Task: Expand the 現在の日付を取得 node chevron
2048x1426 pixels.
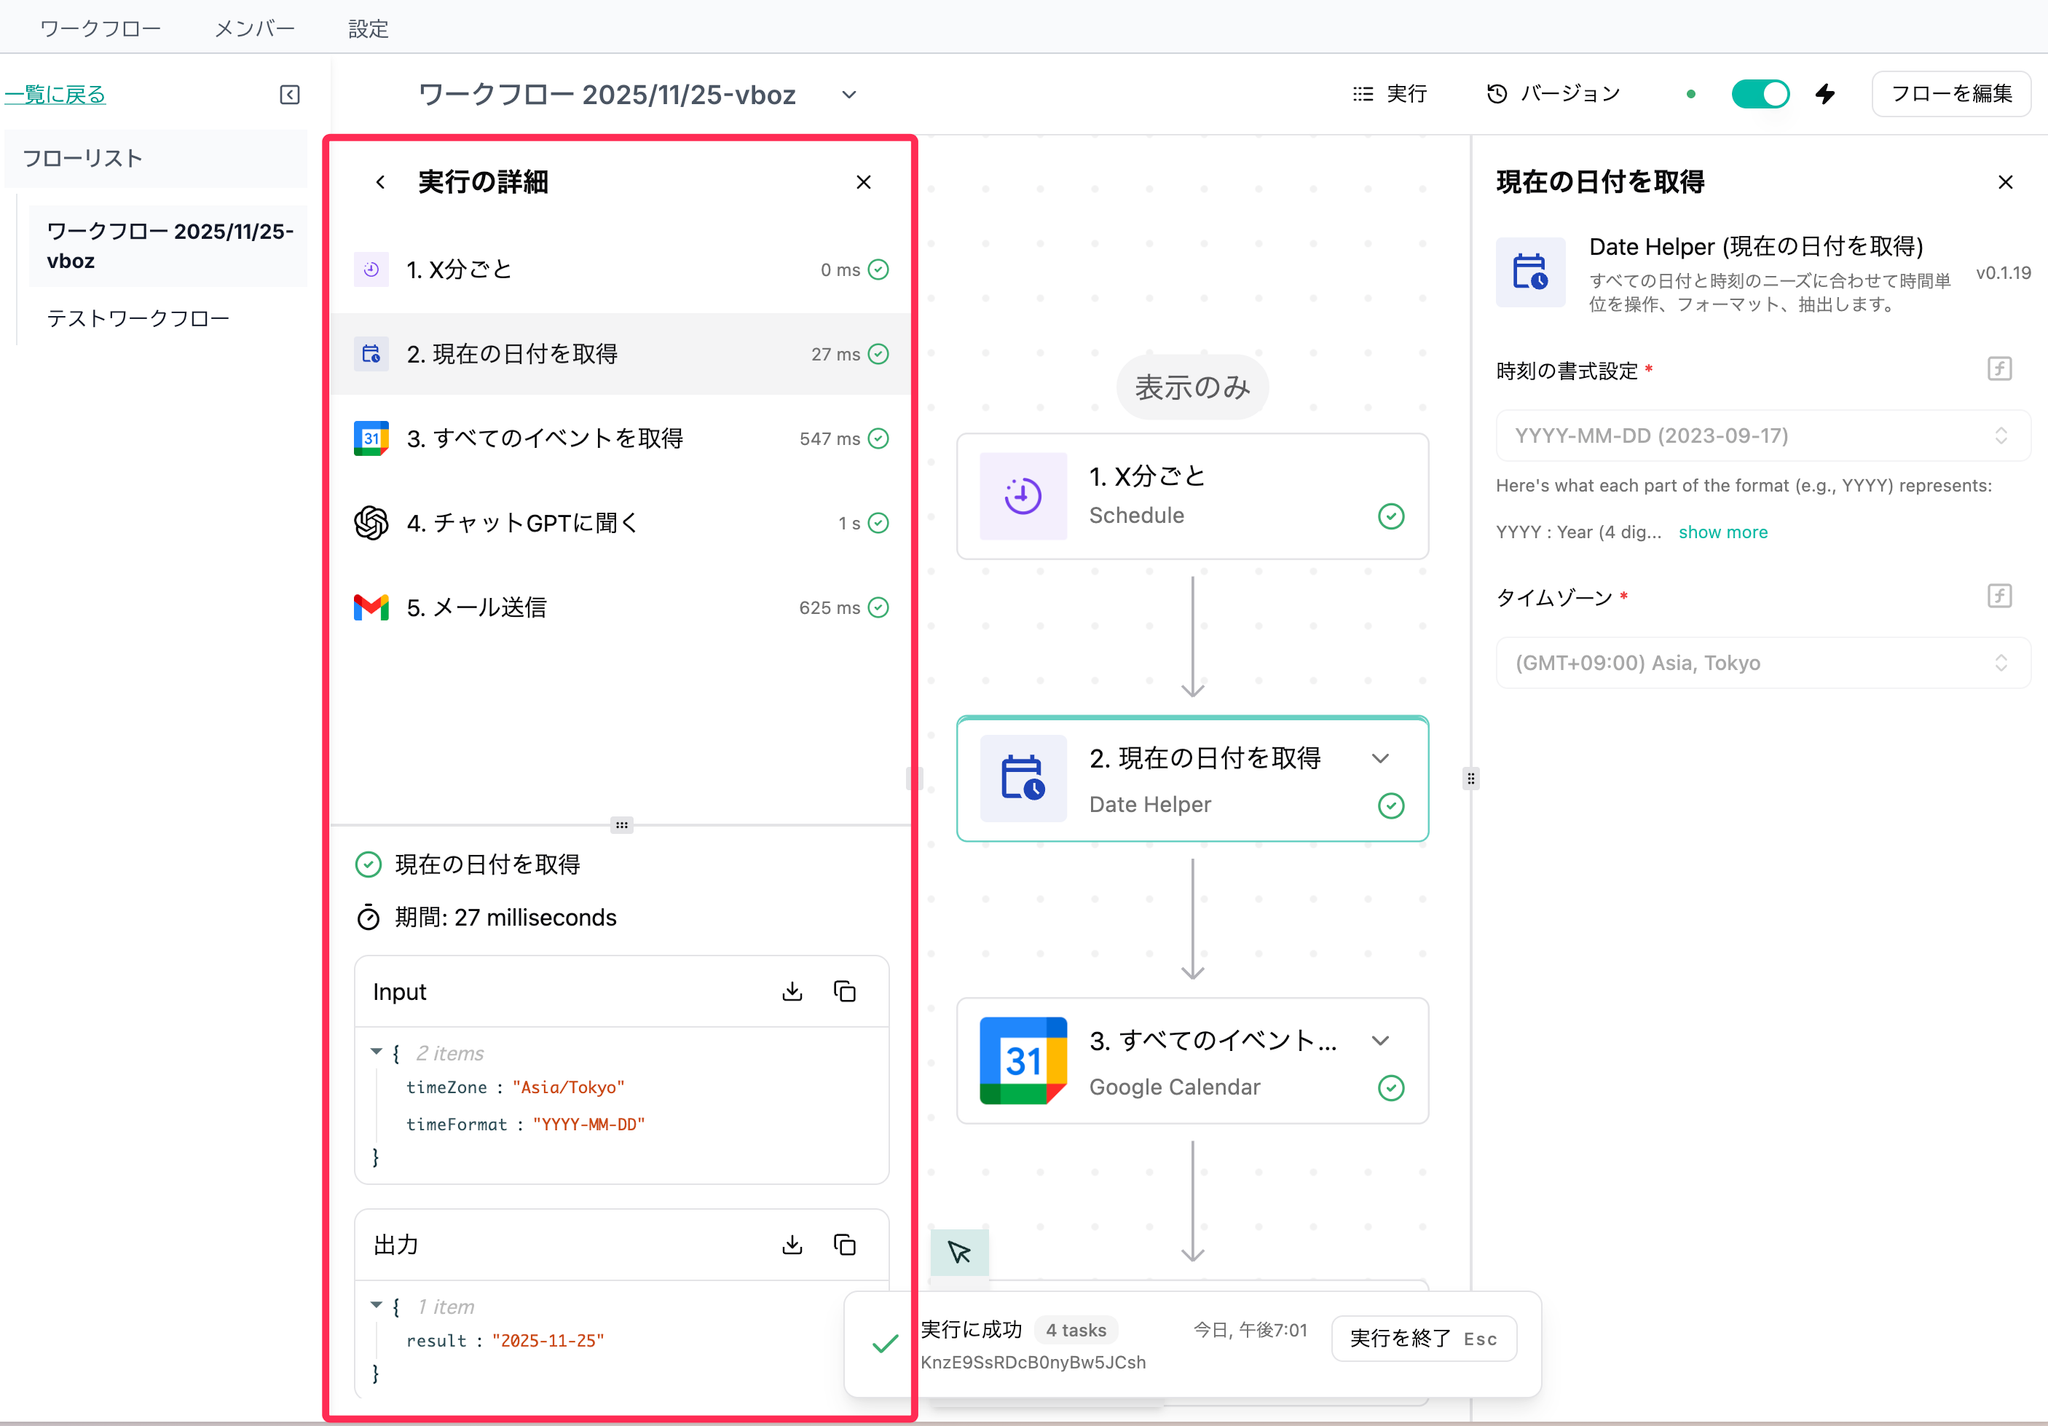Action: pos(1380,758)
